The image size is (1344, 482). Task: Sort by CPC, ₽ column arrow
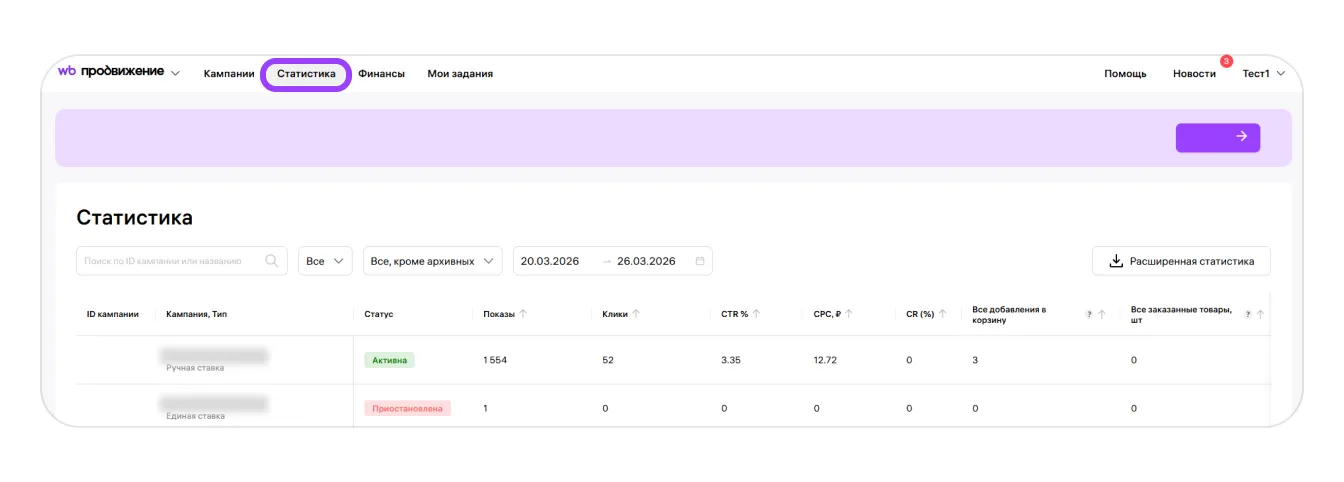tap(849, 314)
